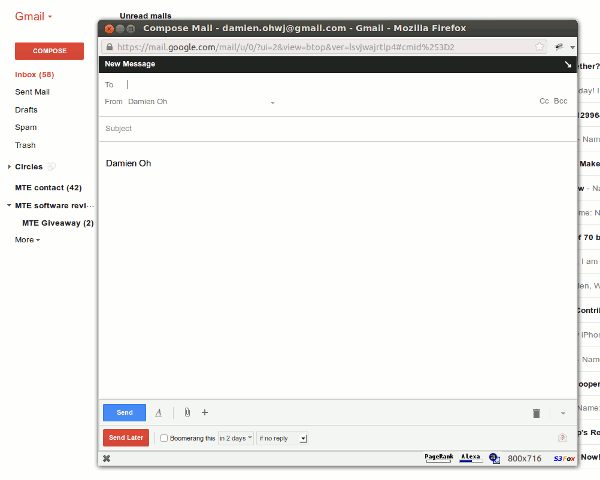Open the 'if no reply' dropdown

point(282,438)
